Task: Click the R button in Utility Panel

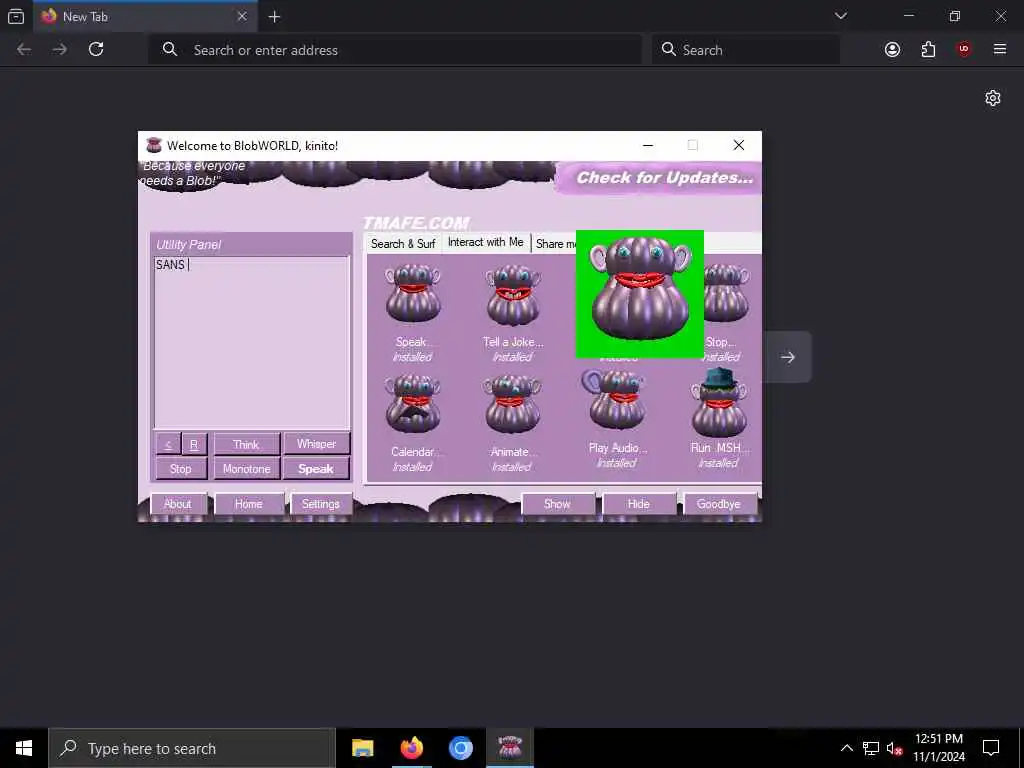Action: (x=194, y=445)
